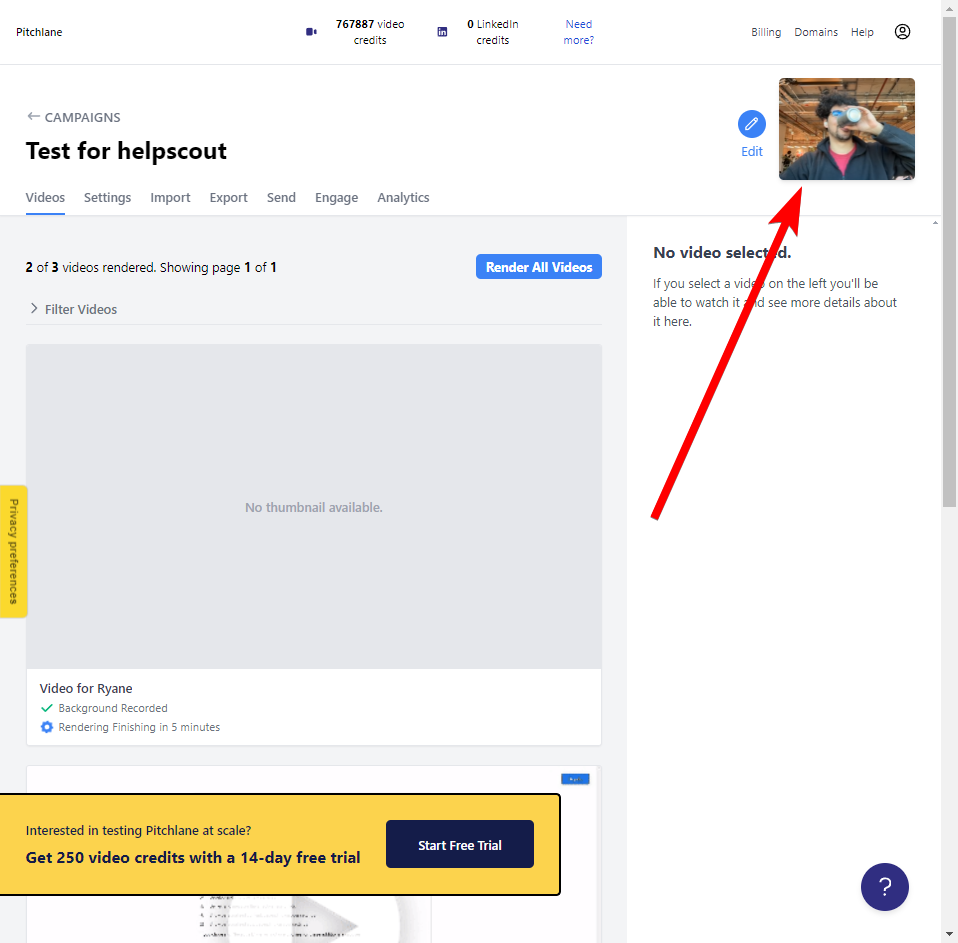Click the Edit label under the pencil

click(751, 152)
